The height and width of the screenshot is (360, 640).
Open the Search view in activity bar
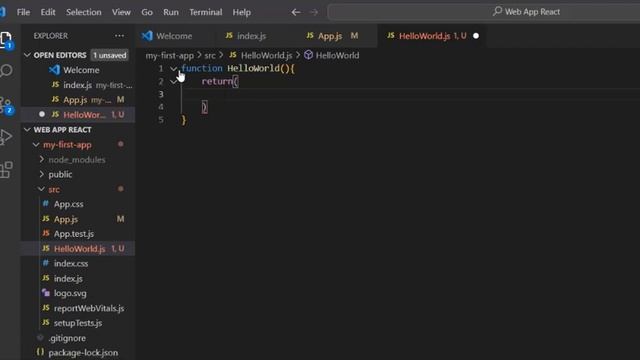click(x=6, y=71)
